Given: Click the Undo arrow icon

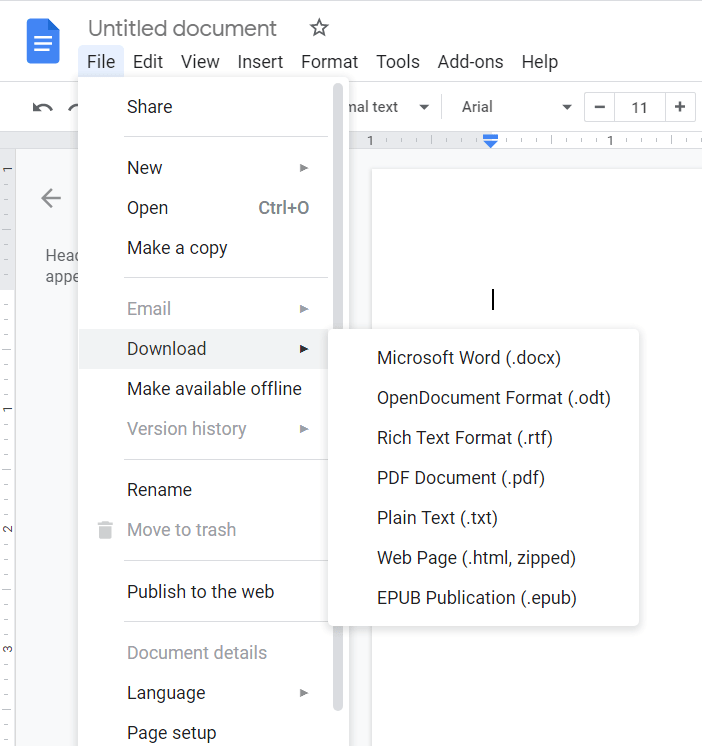Looking at the screenshot, I should pyautogui.click(x=42, y=107).
